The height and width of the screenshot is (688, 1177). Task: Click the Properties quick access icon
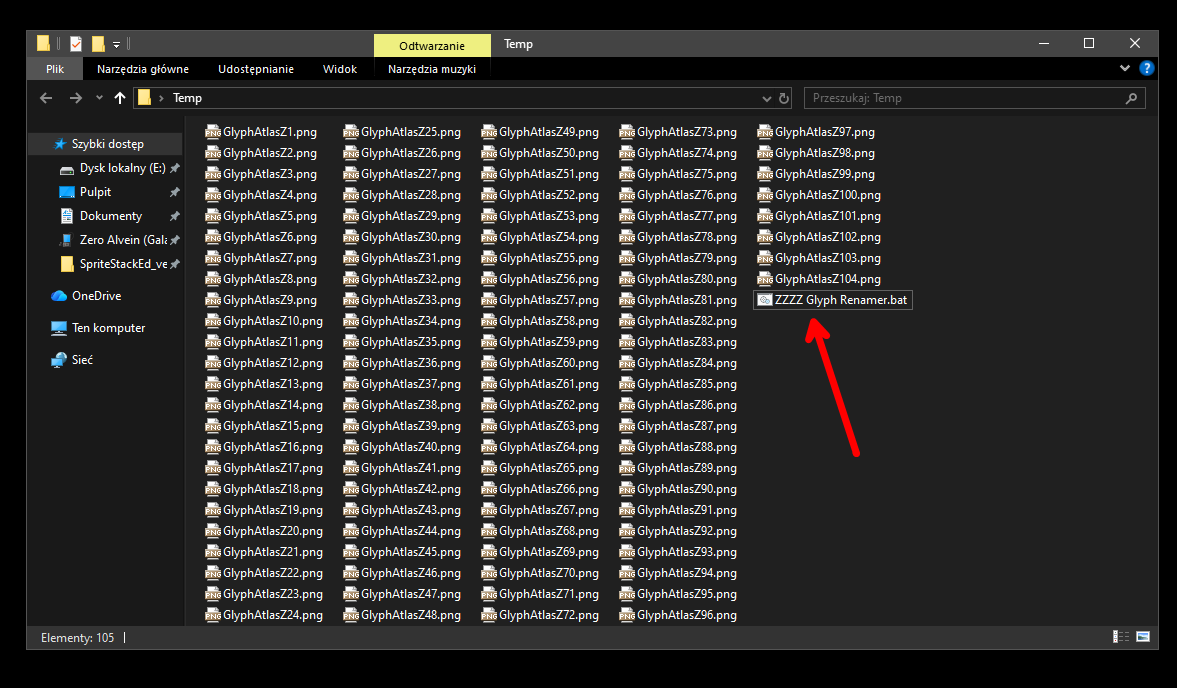tap(76, 44)
